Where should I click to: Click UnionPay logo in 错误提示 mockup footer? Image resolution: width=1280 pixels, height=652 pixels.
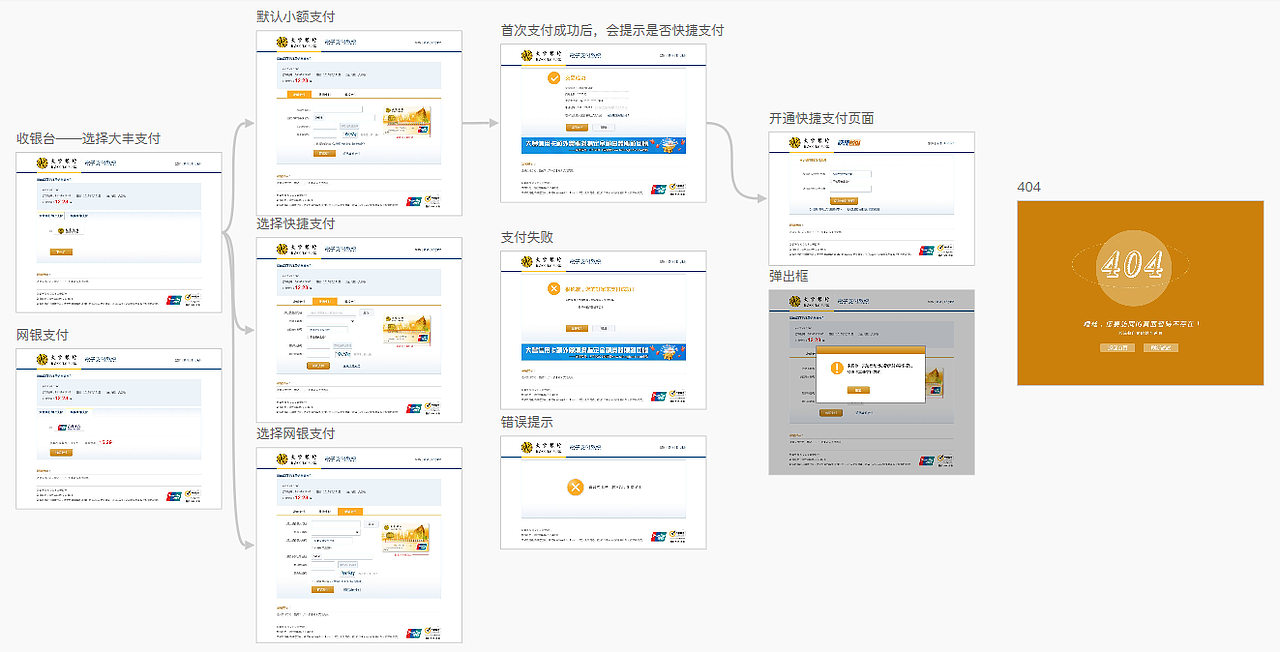pos(659,536)
